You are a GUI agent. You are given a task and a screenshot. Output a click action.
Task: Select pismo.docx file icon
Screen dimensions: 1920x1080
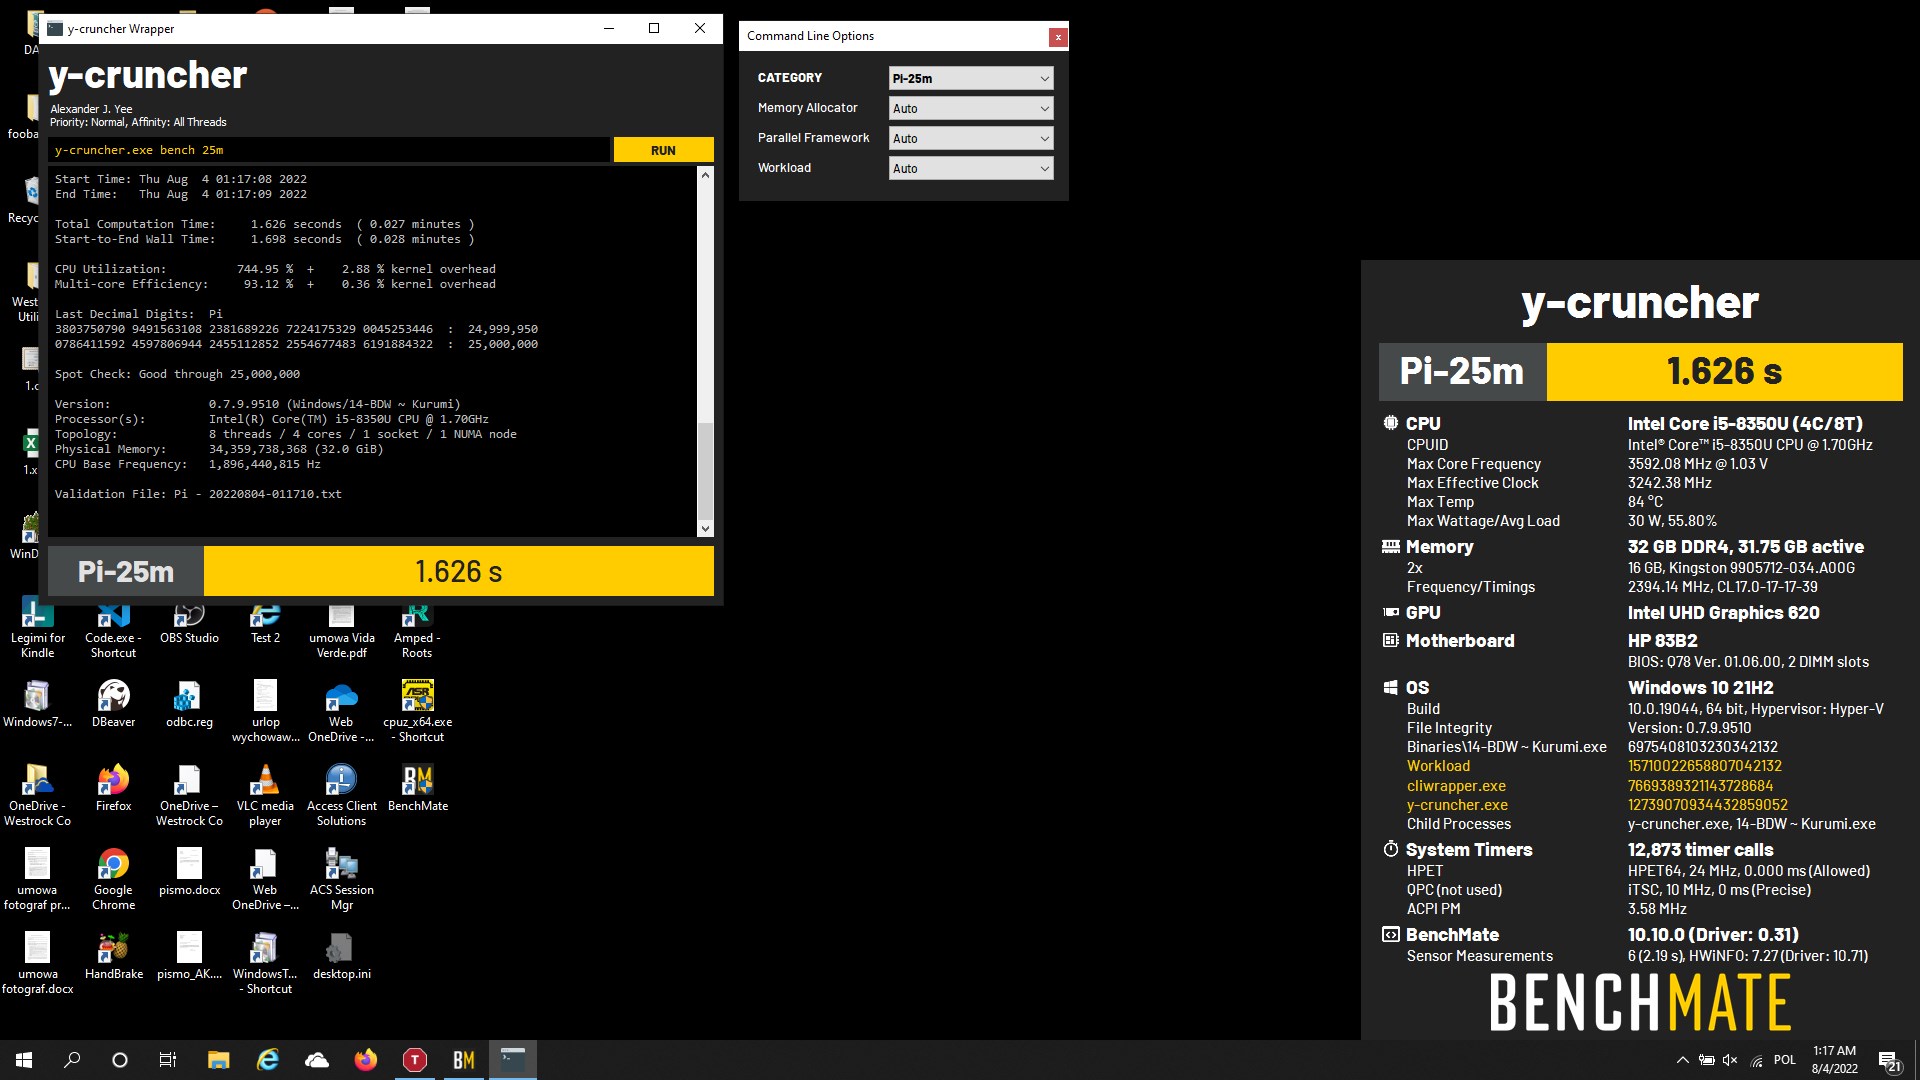pos(189,872)
